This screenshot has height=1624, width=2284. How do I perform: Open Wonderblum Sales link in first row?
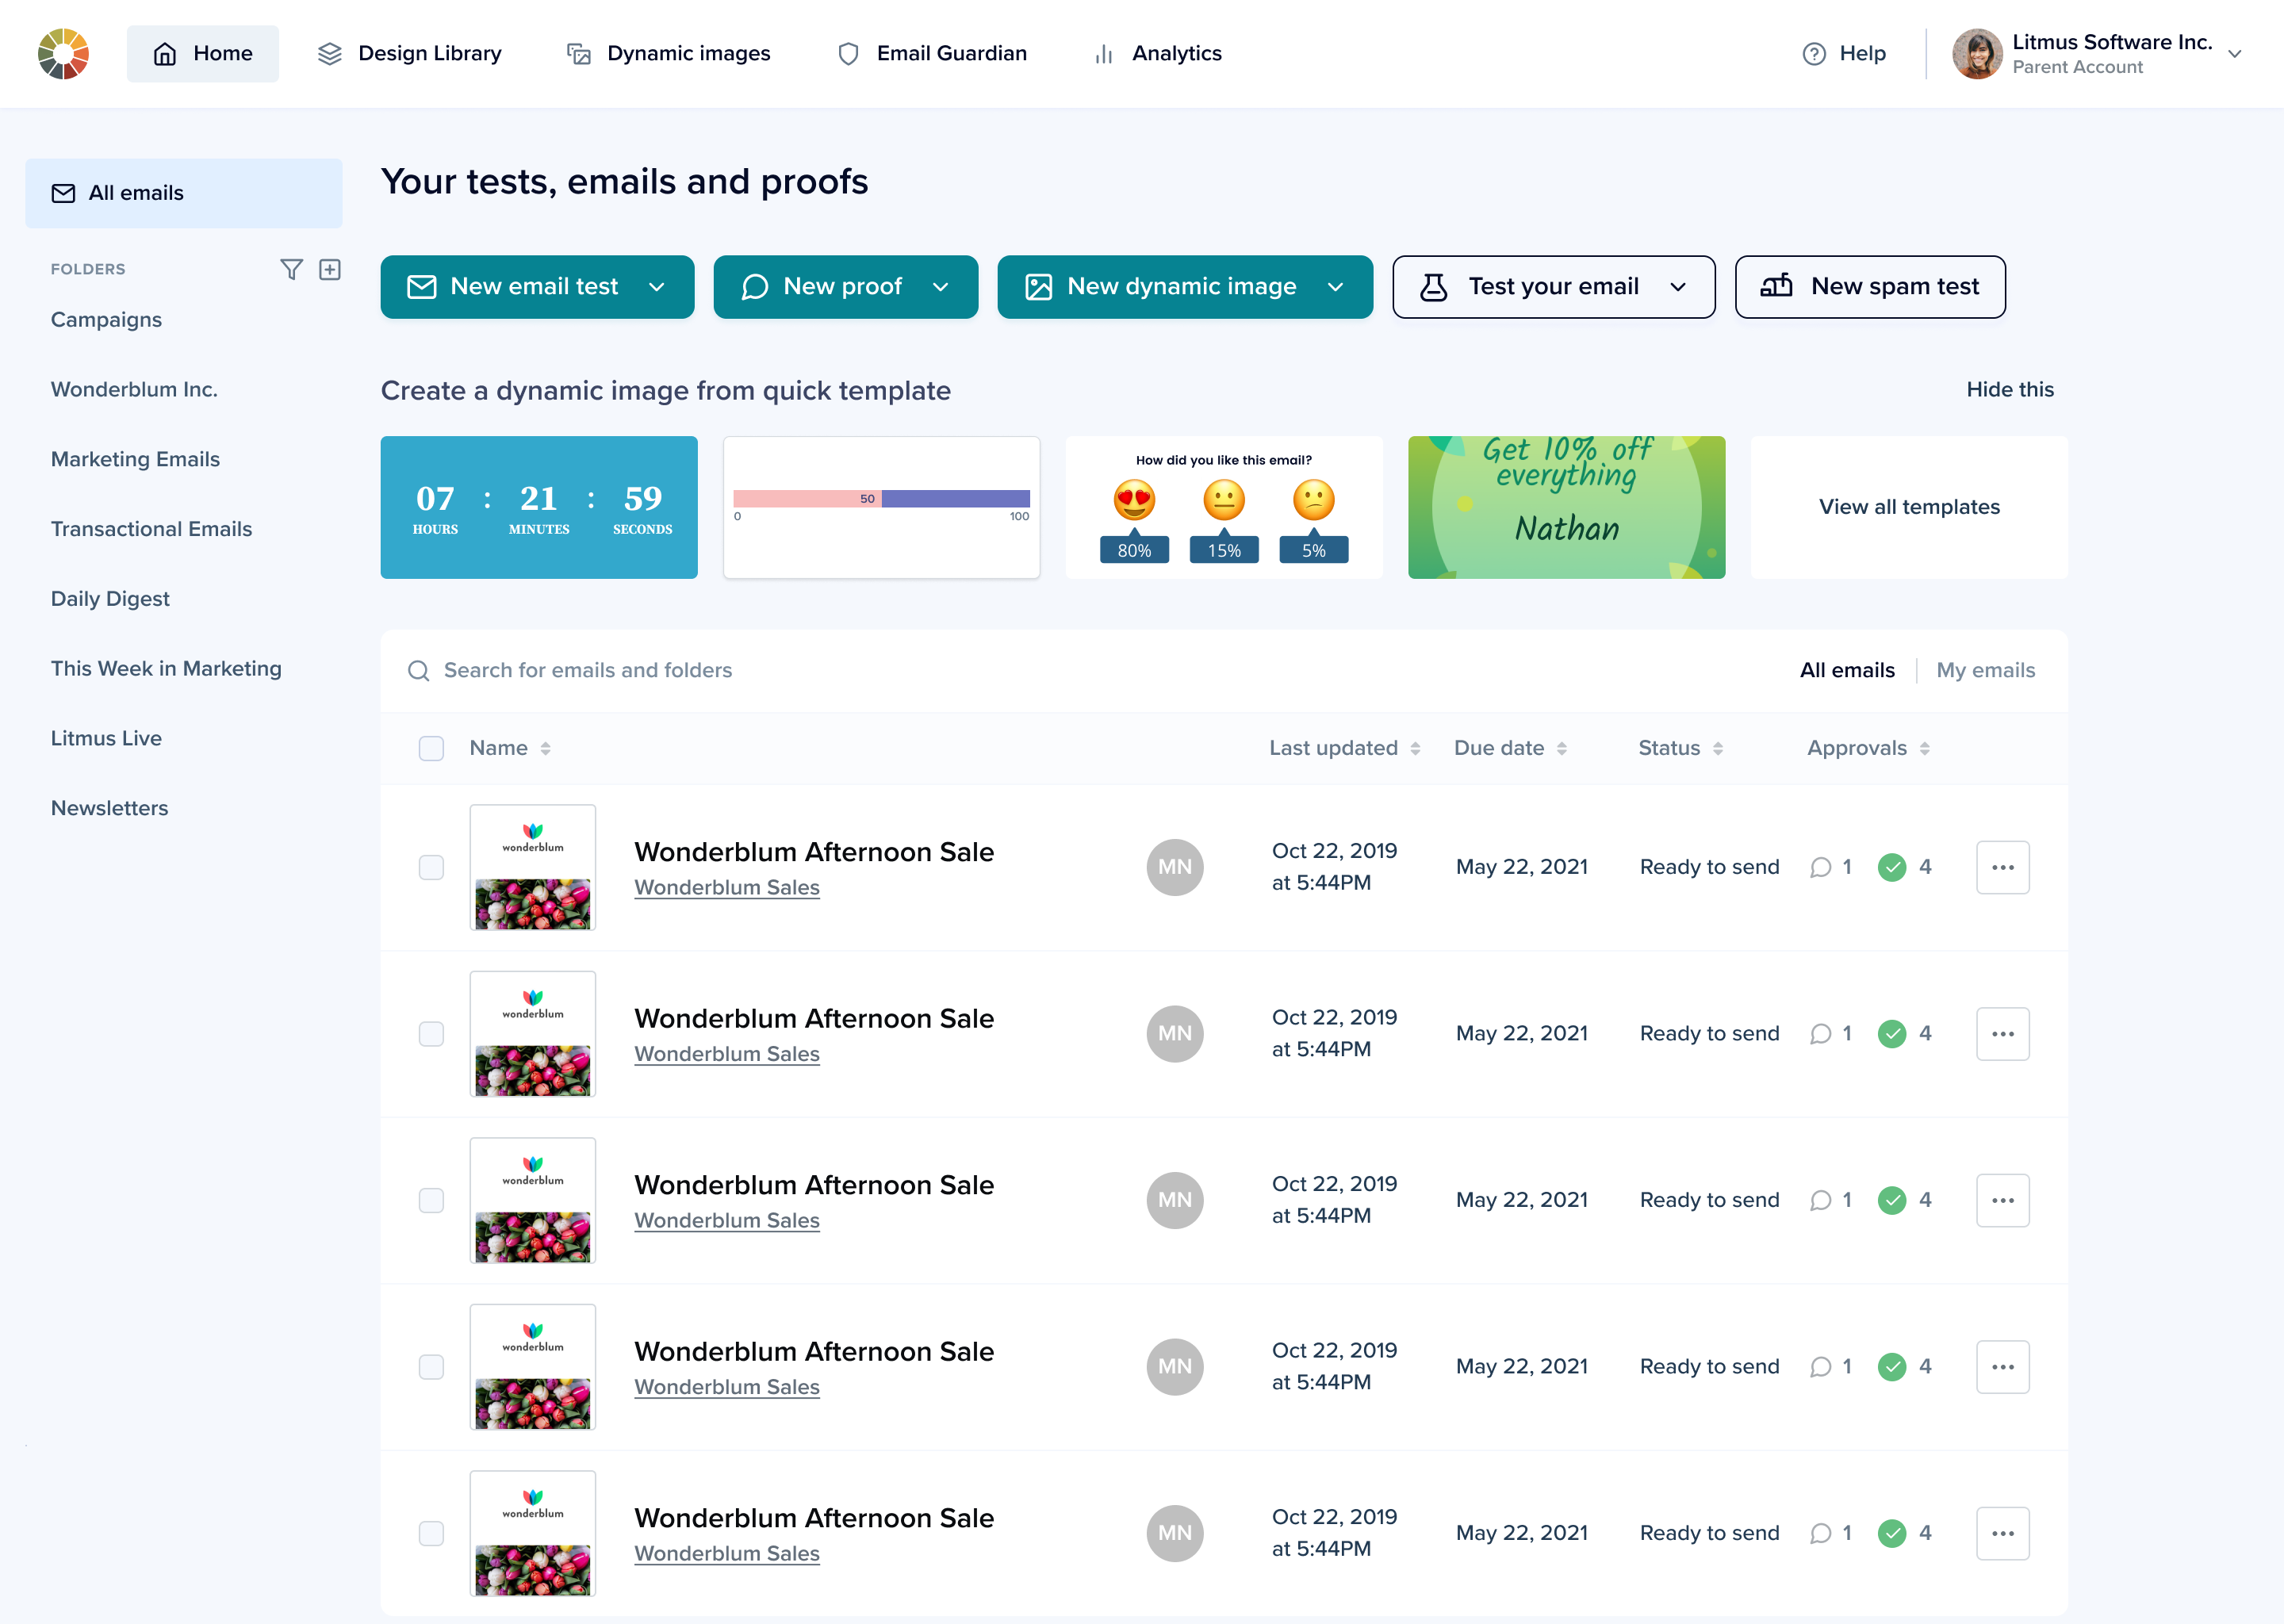click(727, 887)
